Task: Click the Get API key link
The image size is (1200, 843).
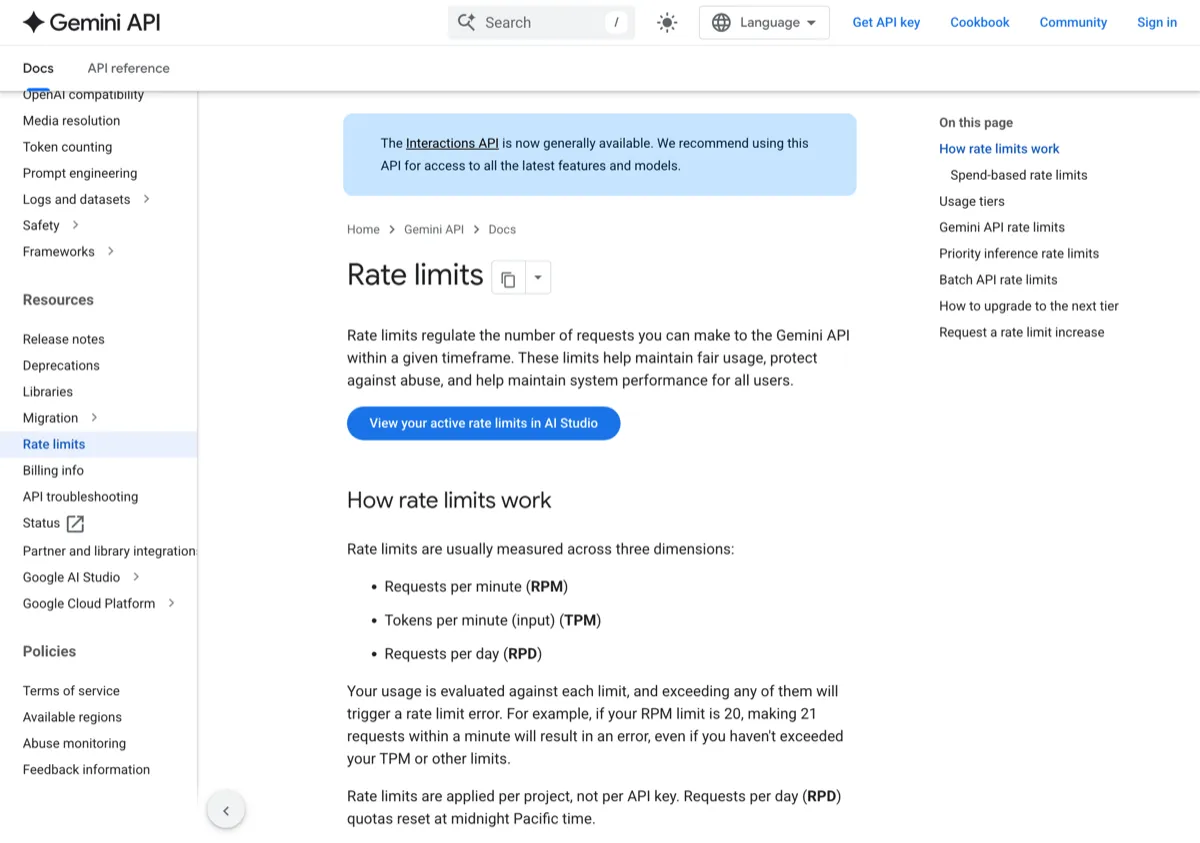Action: pyautogui.click(x=886, y=22)
